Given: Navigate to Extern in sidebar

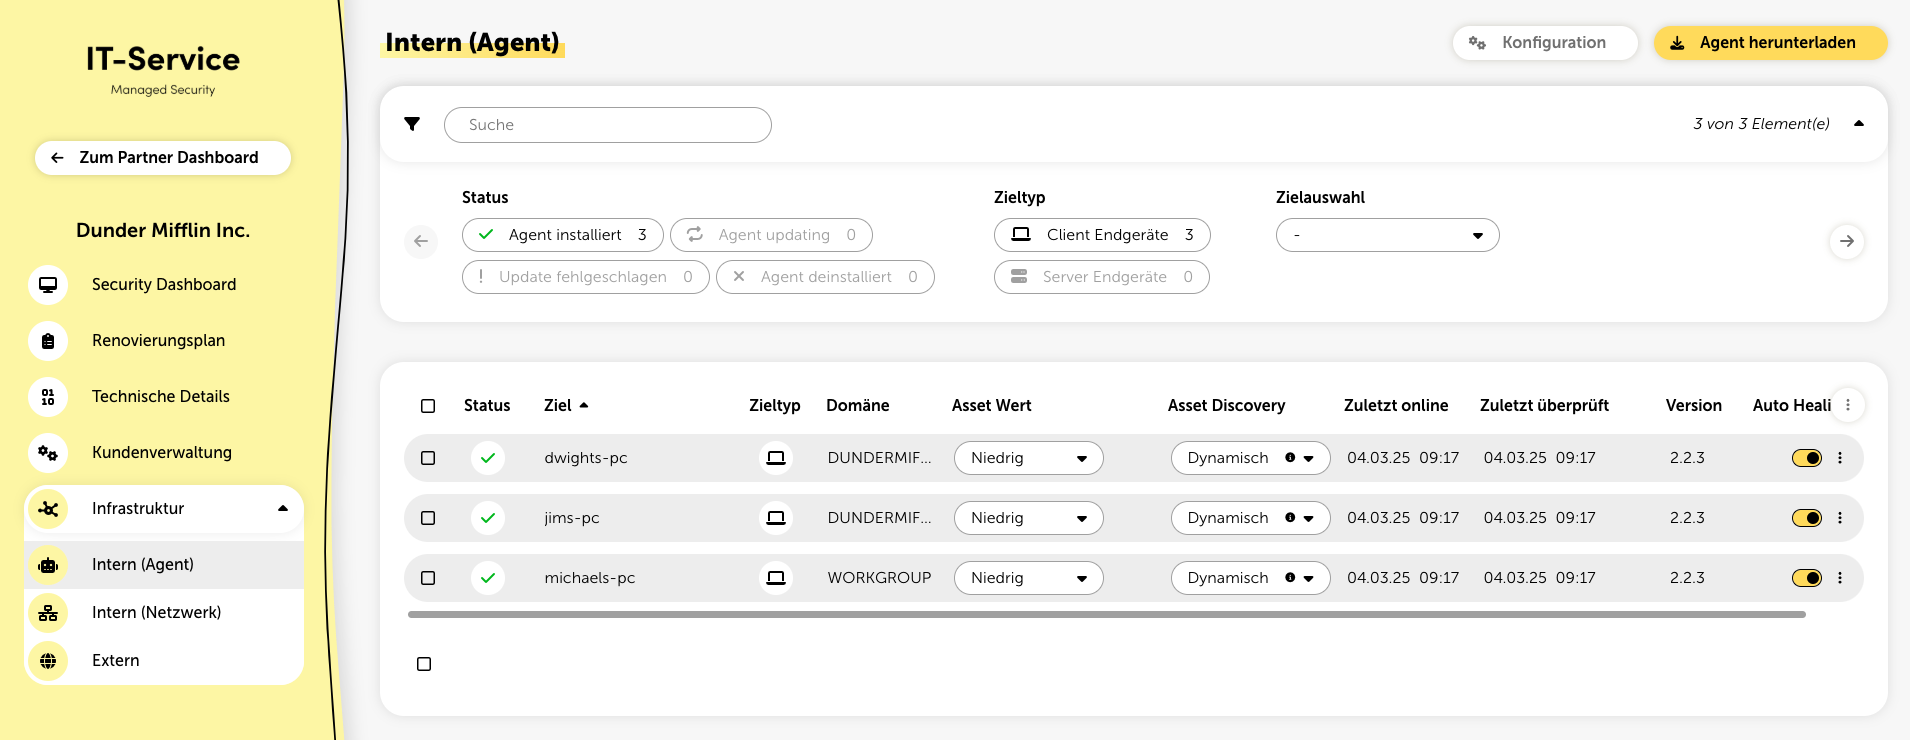Looking at the screenshot, I should 116,661.
